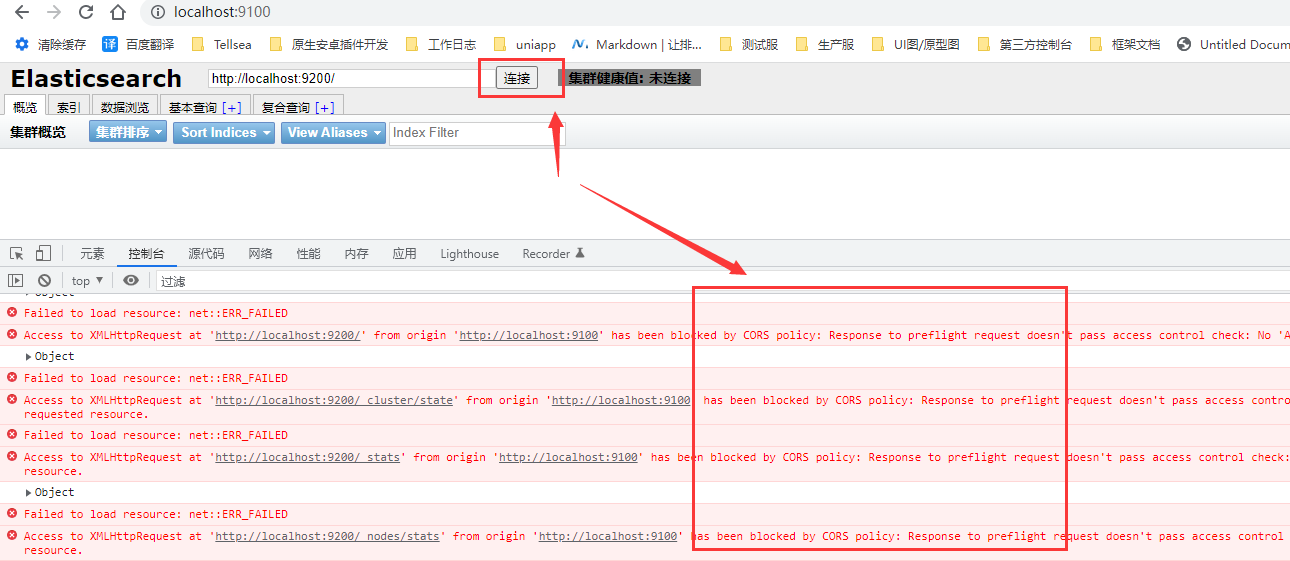Open DevTools 控制台 tab
Screen dimensions: 1290x561
(146, 254)
